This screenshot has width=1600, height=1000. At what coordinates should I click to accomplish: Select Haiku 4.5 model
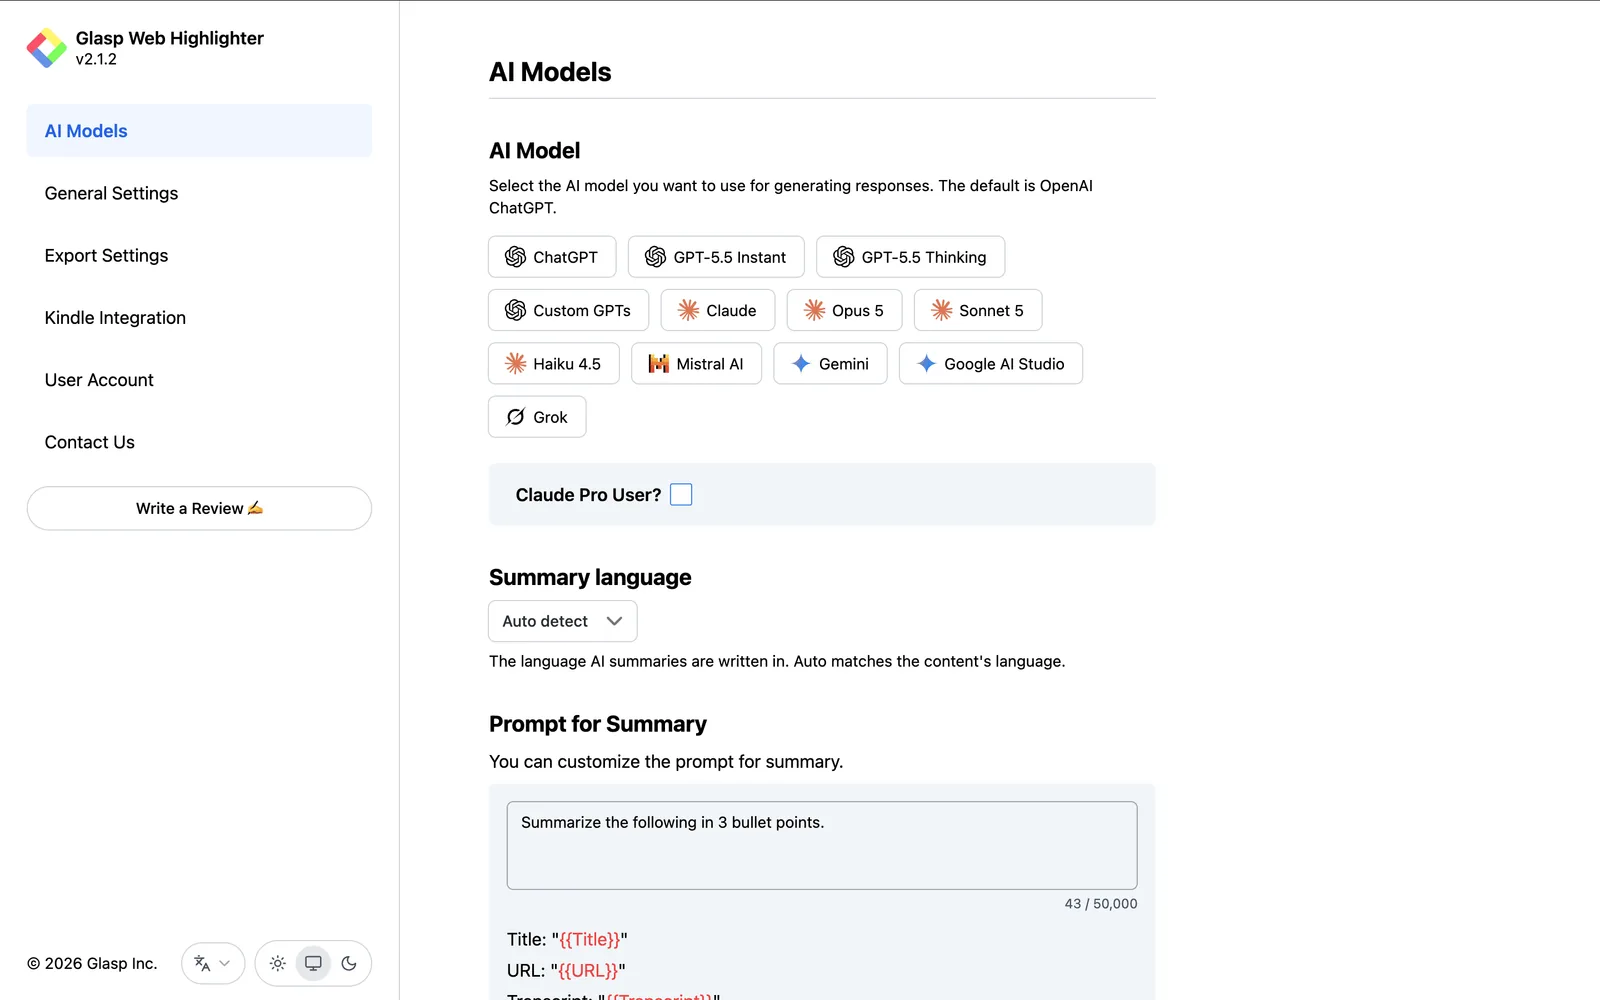coord(554,364)
